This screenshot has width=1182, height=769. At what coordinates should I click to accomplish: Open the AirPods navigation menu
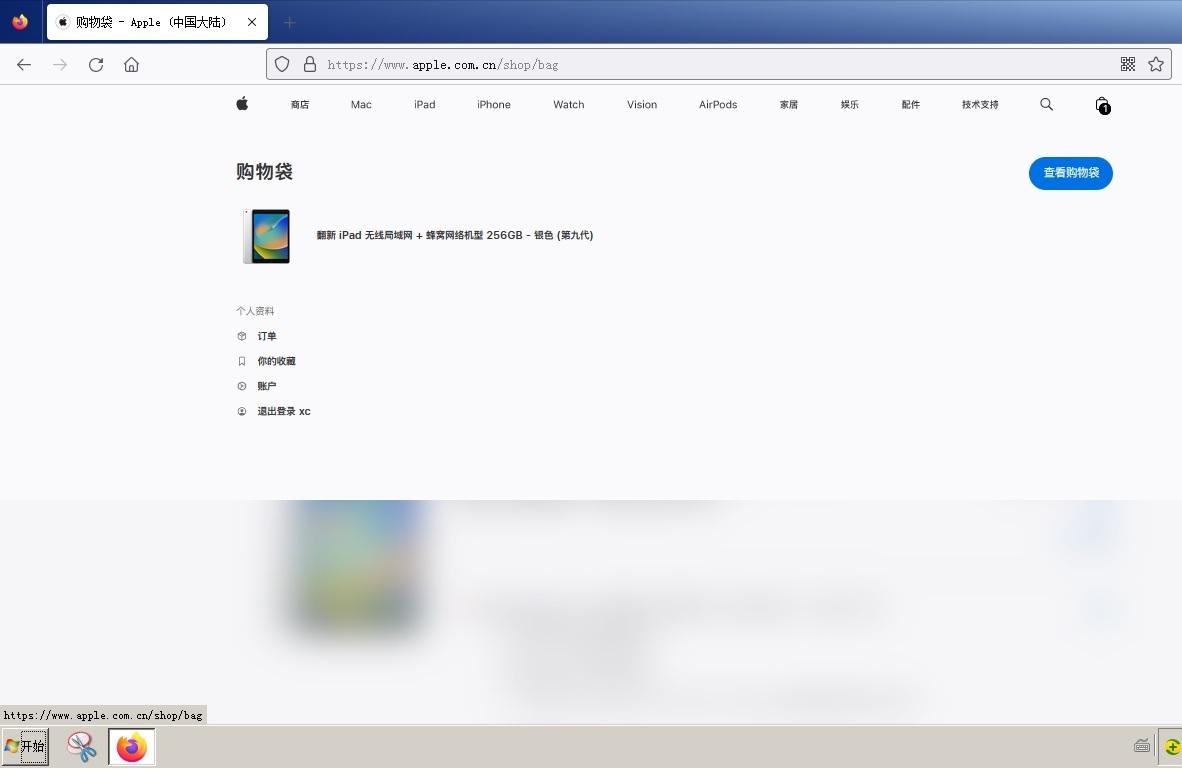(x=718, y=105)
